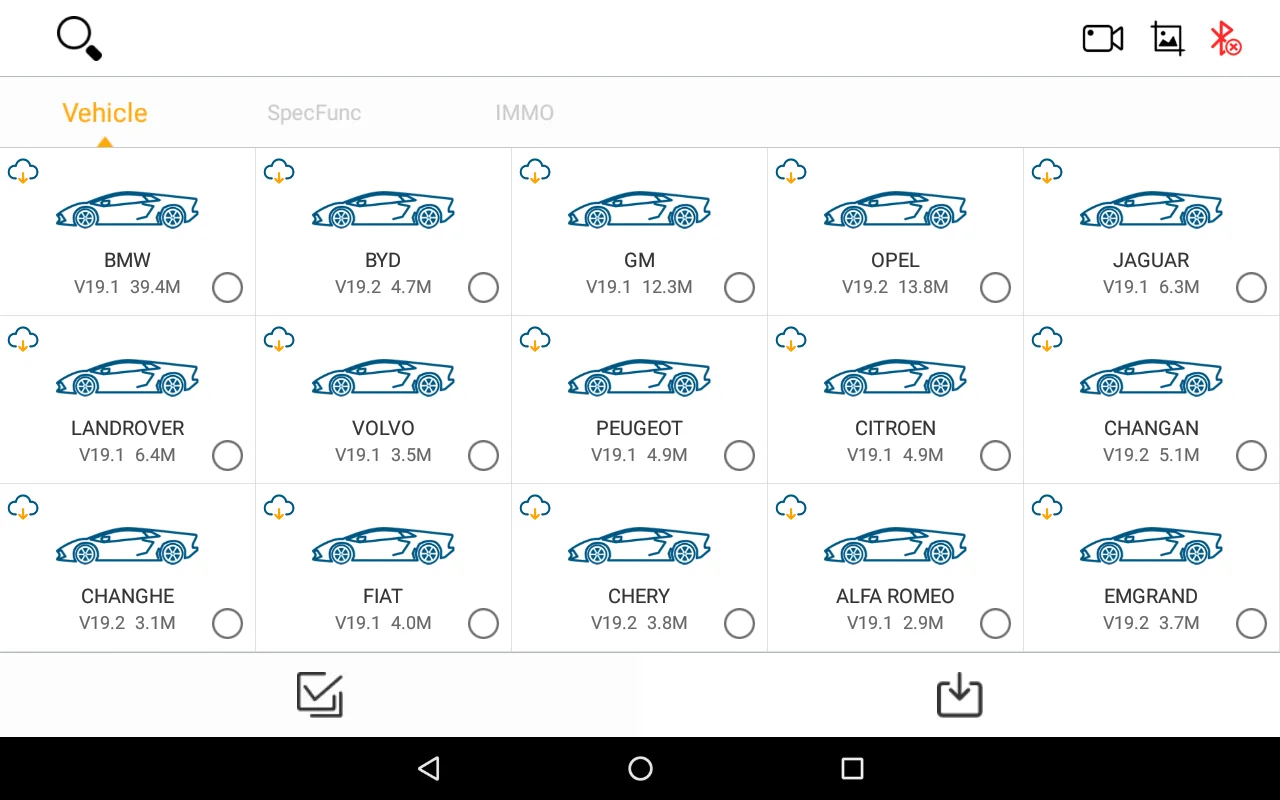Select the PEUGEOT radio button
This screenshot has height=800, width=1280.
[739, 455]
